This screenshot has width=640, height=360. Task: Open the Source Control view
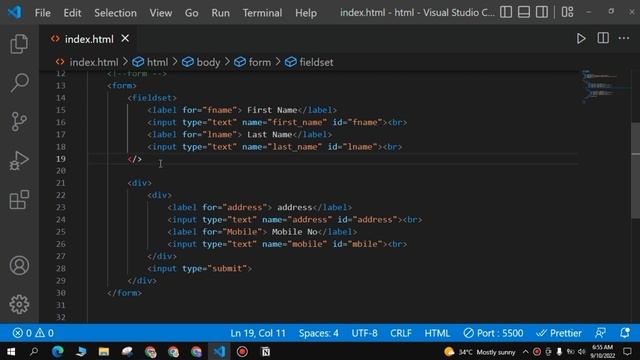click(19, 122)
